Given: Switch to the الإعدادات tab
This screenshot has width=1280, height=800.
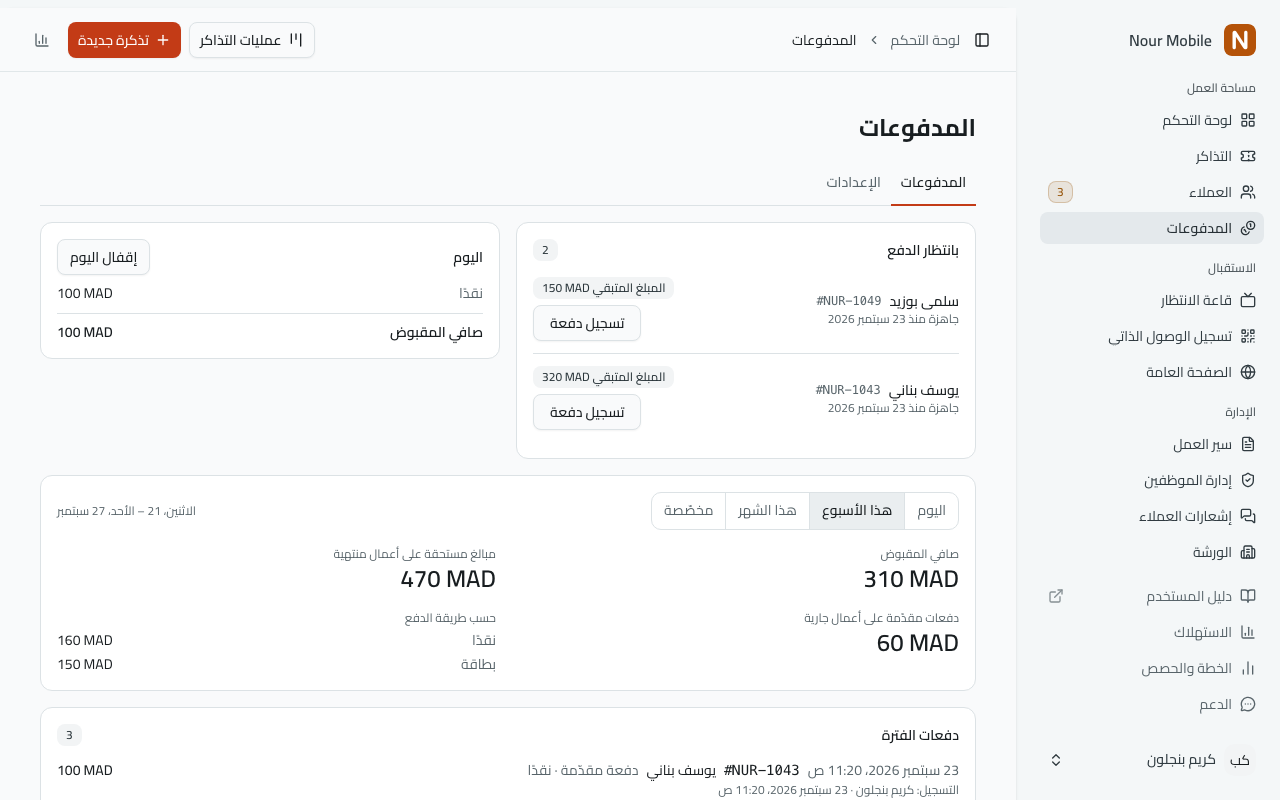Looking at the screenshot, I should [x=853, y=182].
